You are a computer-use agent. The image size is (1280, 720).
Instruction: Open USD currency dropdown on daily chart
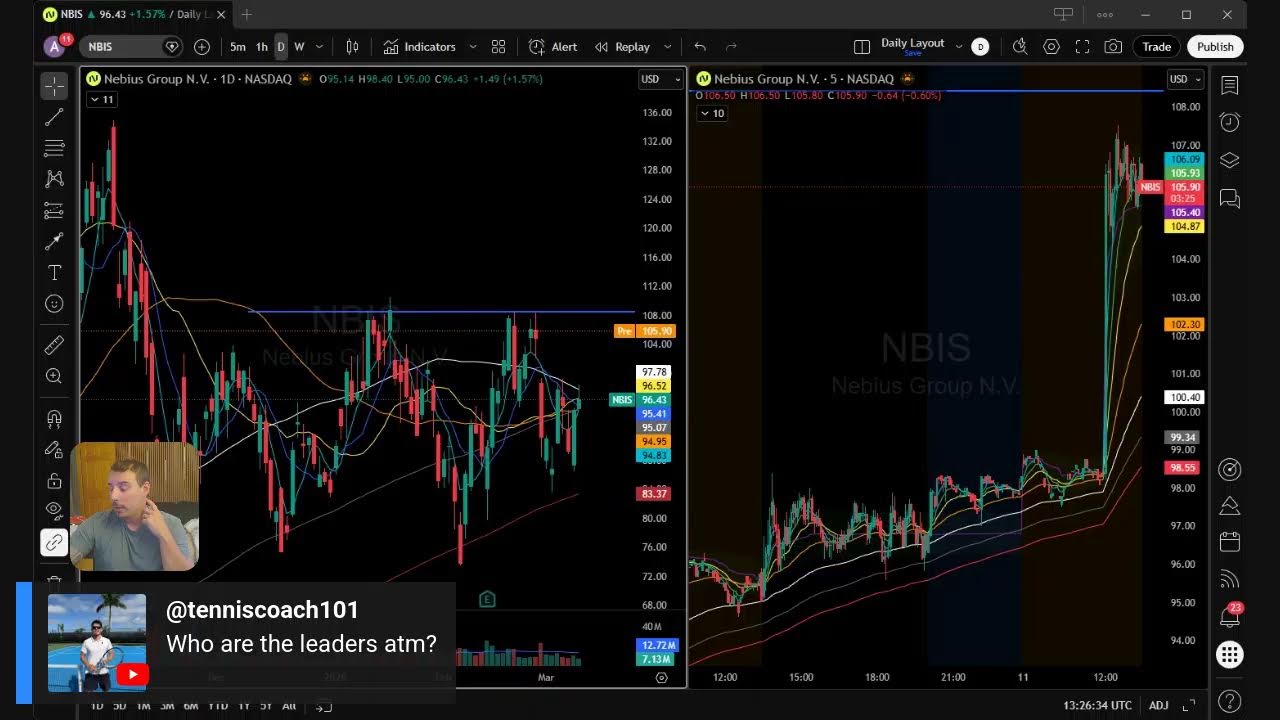[660, 79]
